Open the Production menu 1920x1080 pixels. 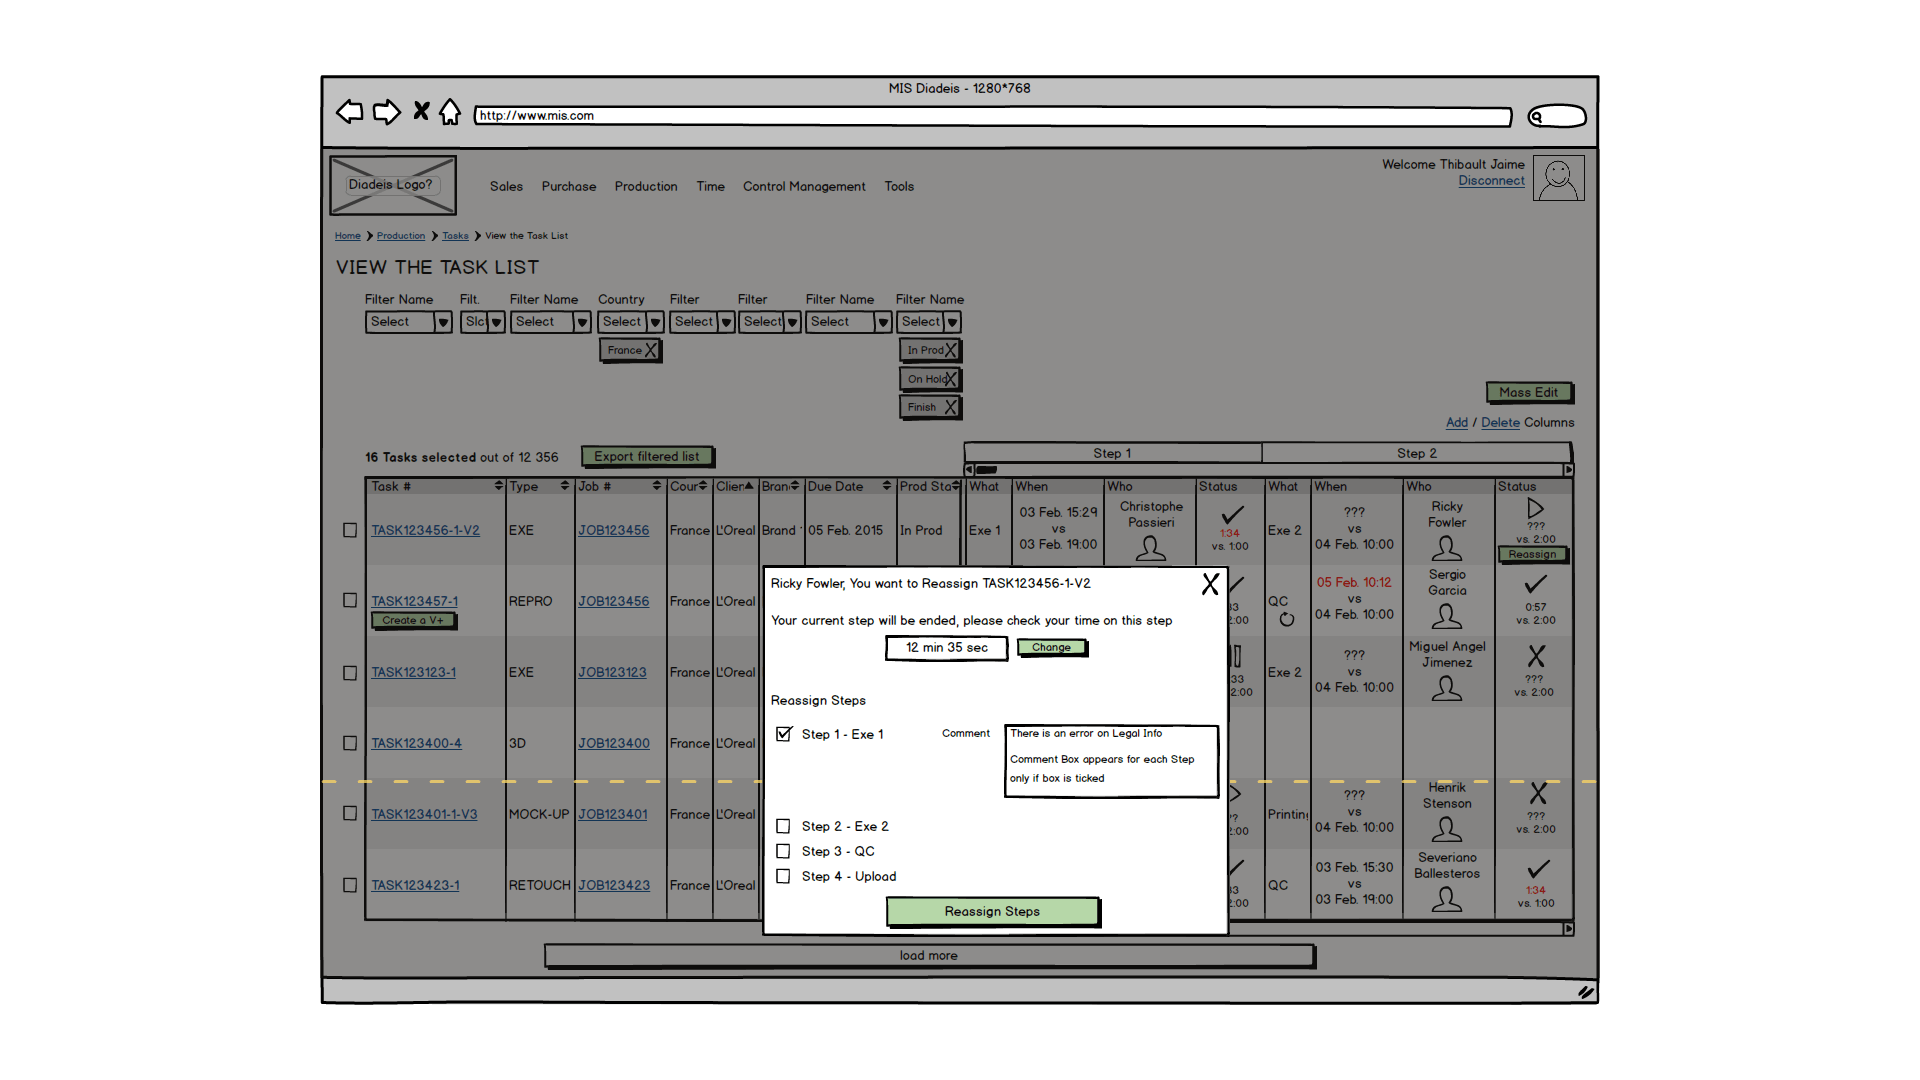(646, 186)
